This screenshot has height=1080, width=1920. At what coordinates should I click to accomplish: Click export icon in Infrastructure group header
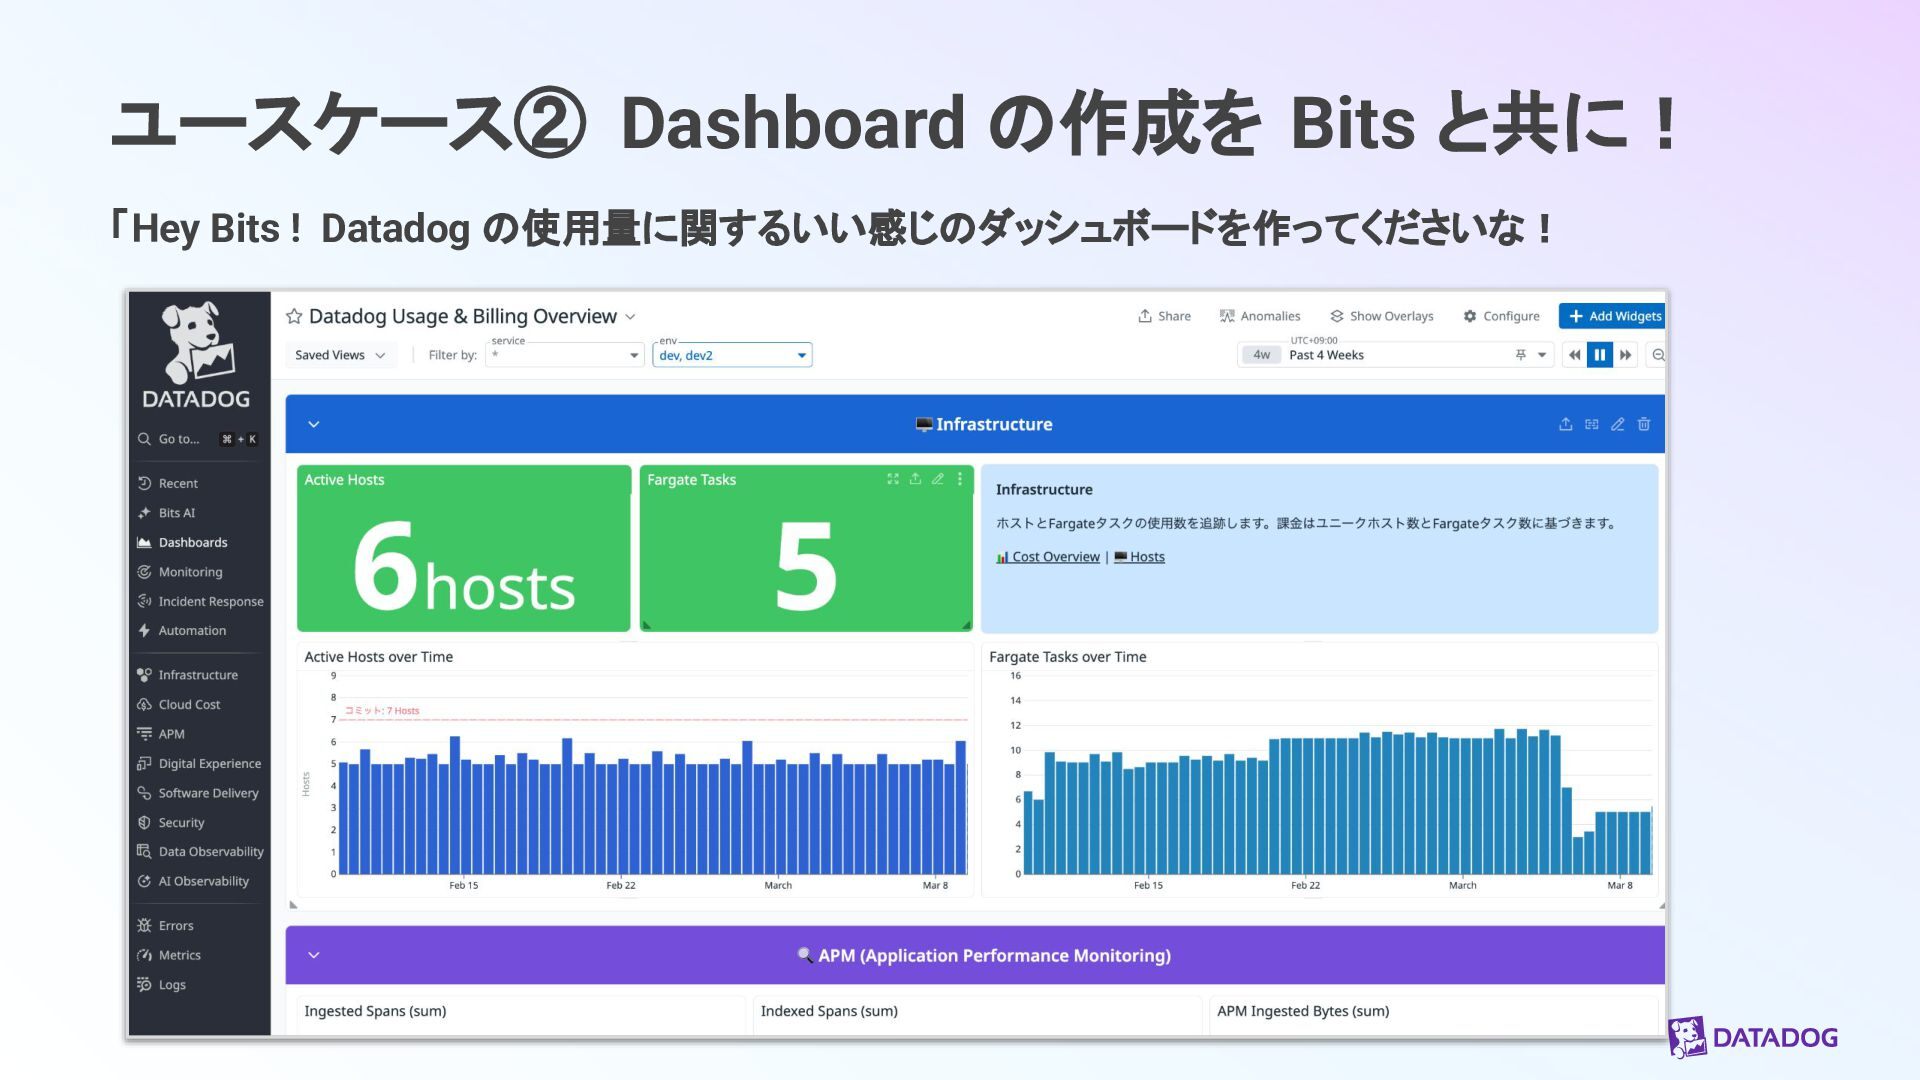[x=1566, y=424]
